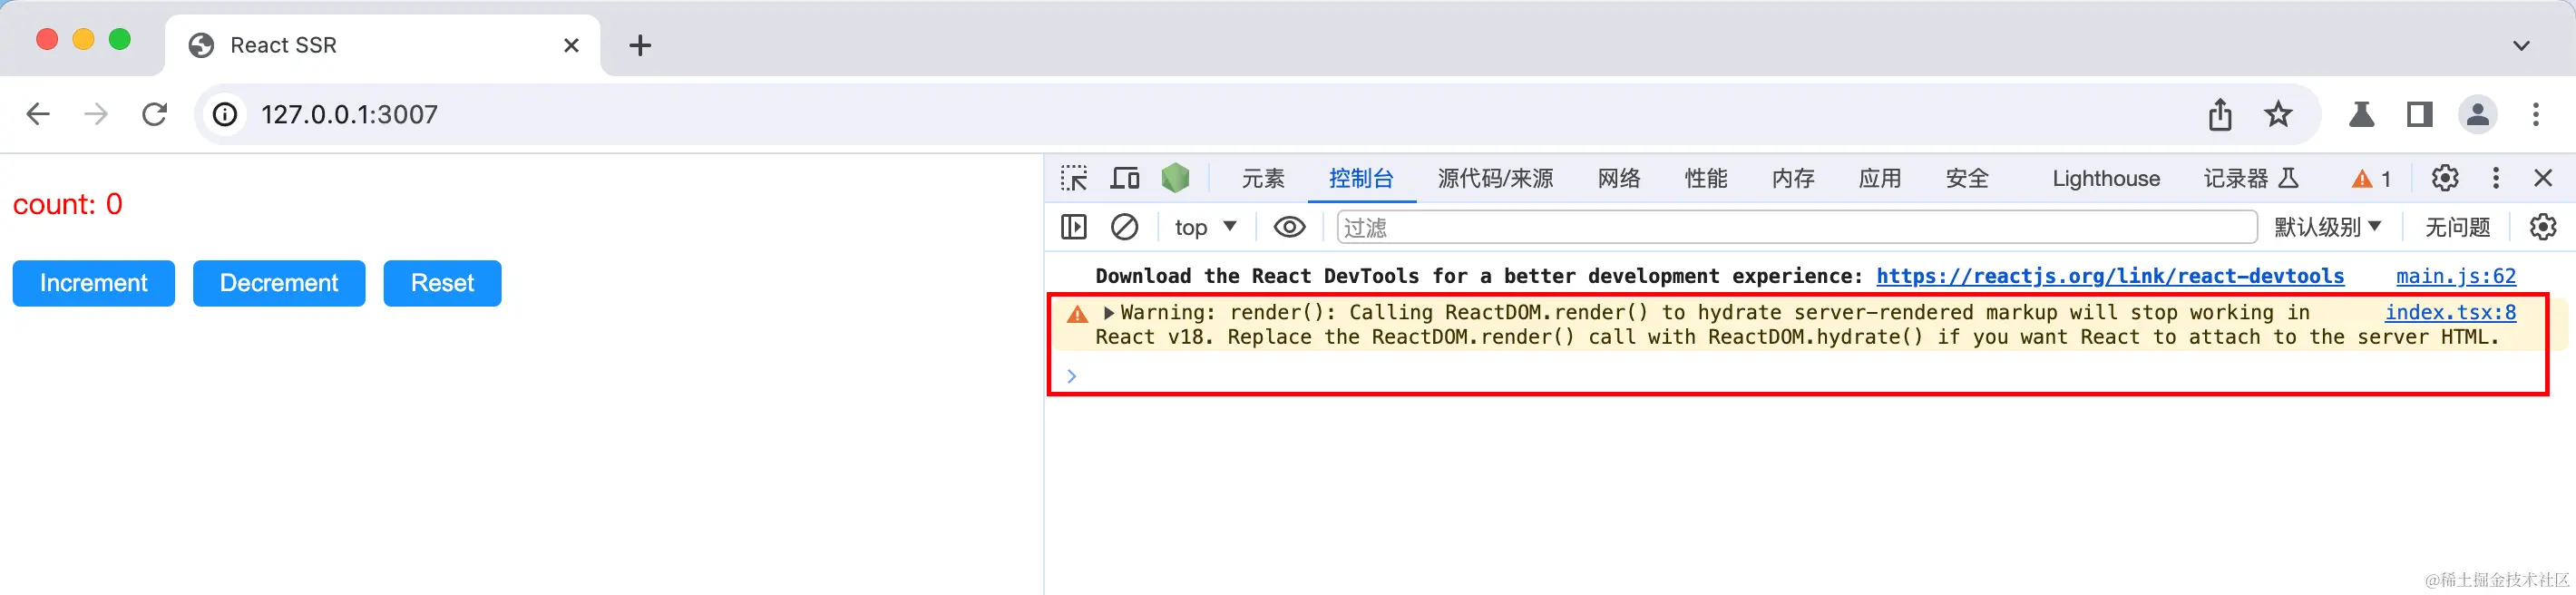Click the warning count badge showing 1
The height and width of the screenshot is (595, 2576).
tap(2371, 179)
